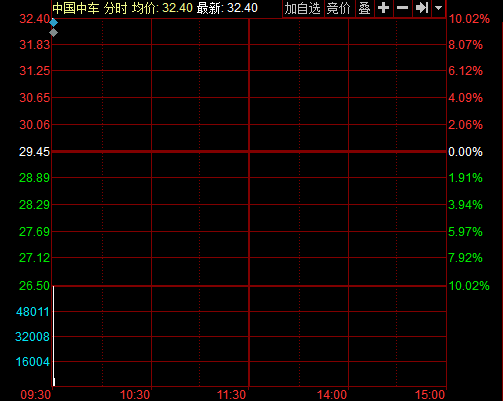
Task: Click the 10:30 time axis label
Action: point(135,395)
